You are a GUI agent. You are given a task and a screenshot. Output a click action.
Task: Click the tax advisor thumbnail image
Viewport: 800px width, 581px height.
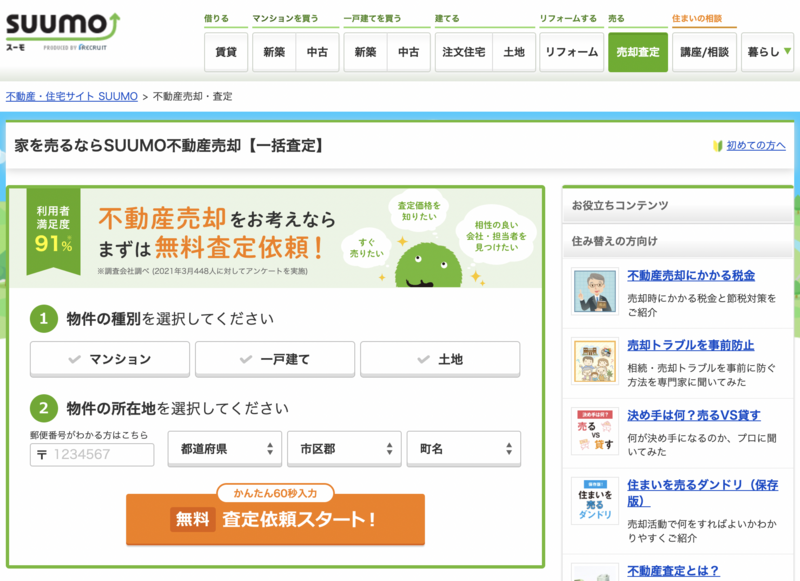[595, 291]
